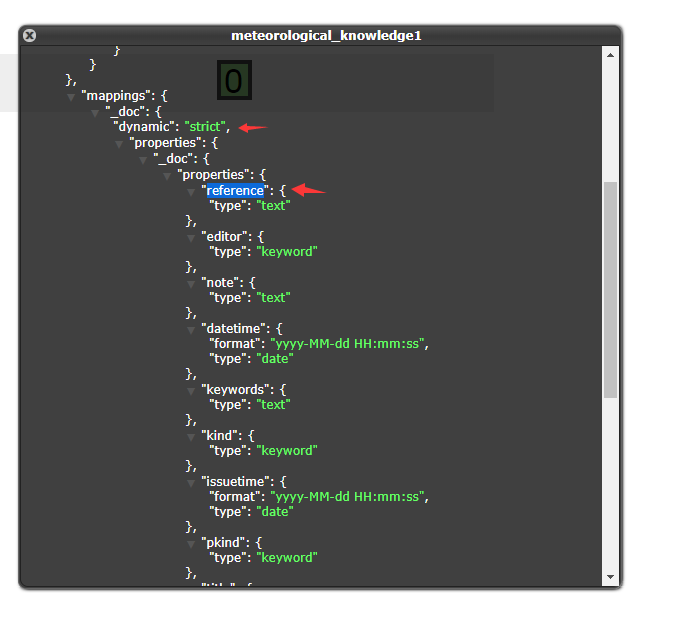Close the meteorological_knowledge1 dialog
This screenshot has width=684, height=621.
30,35
